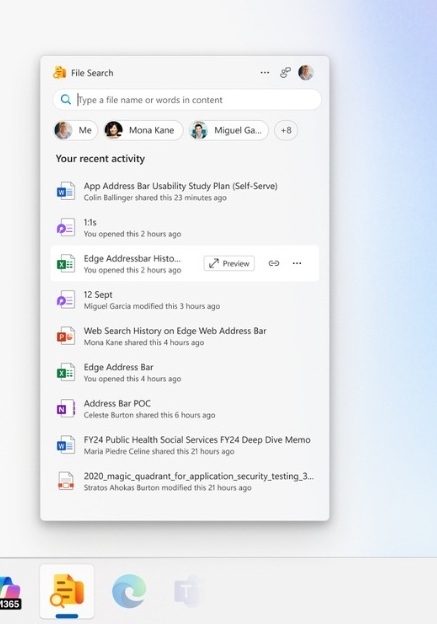The width and height of the screenshot is (437, 624).
Task: Open more actions for Edge Addressbar Histo
Action: click(x=297, y=263)
